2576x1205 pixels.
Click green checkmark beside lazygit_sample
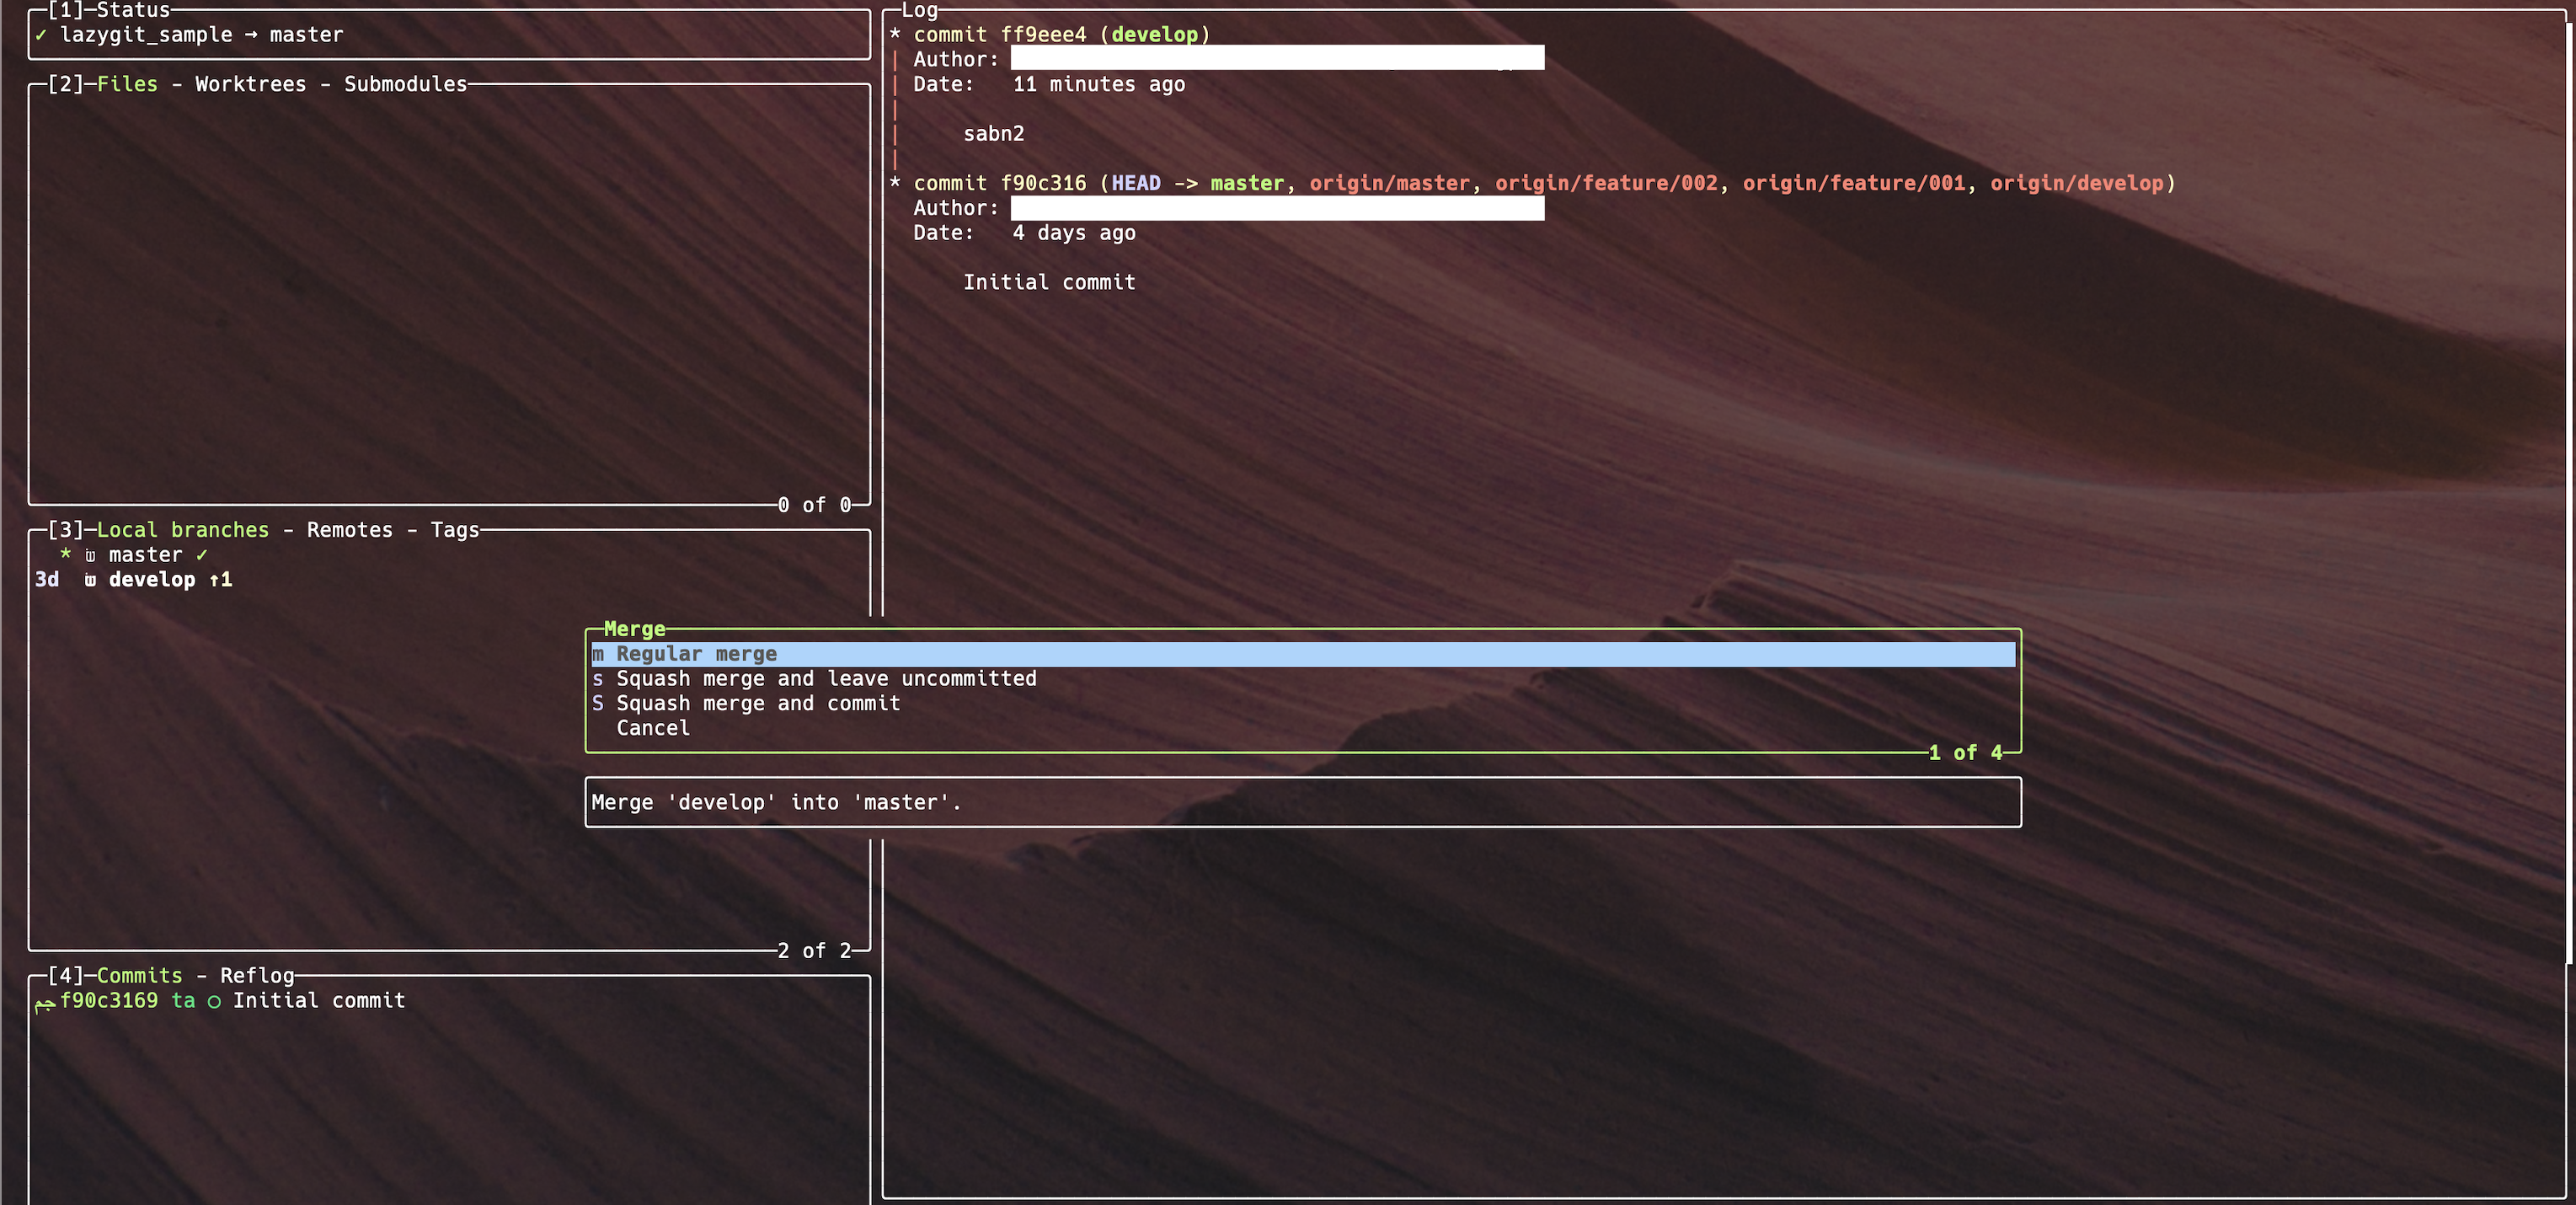pos(41,35)
